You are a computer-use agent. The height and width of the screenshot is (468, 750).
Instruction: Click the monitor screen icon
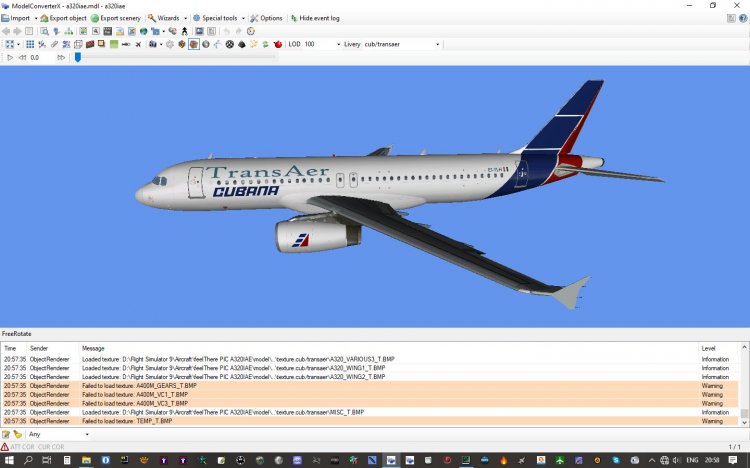(x=199, y=31)
